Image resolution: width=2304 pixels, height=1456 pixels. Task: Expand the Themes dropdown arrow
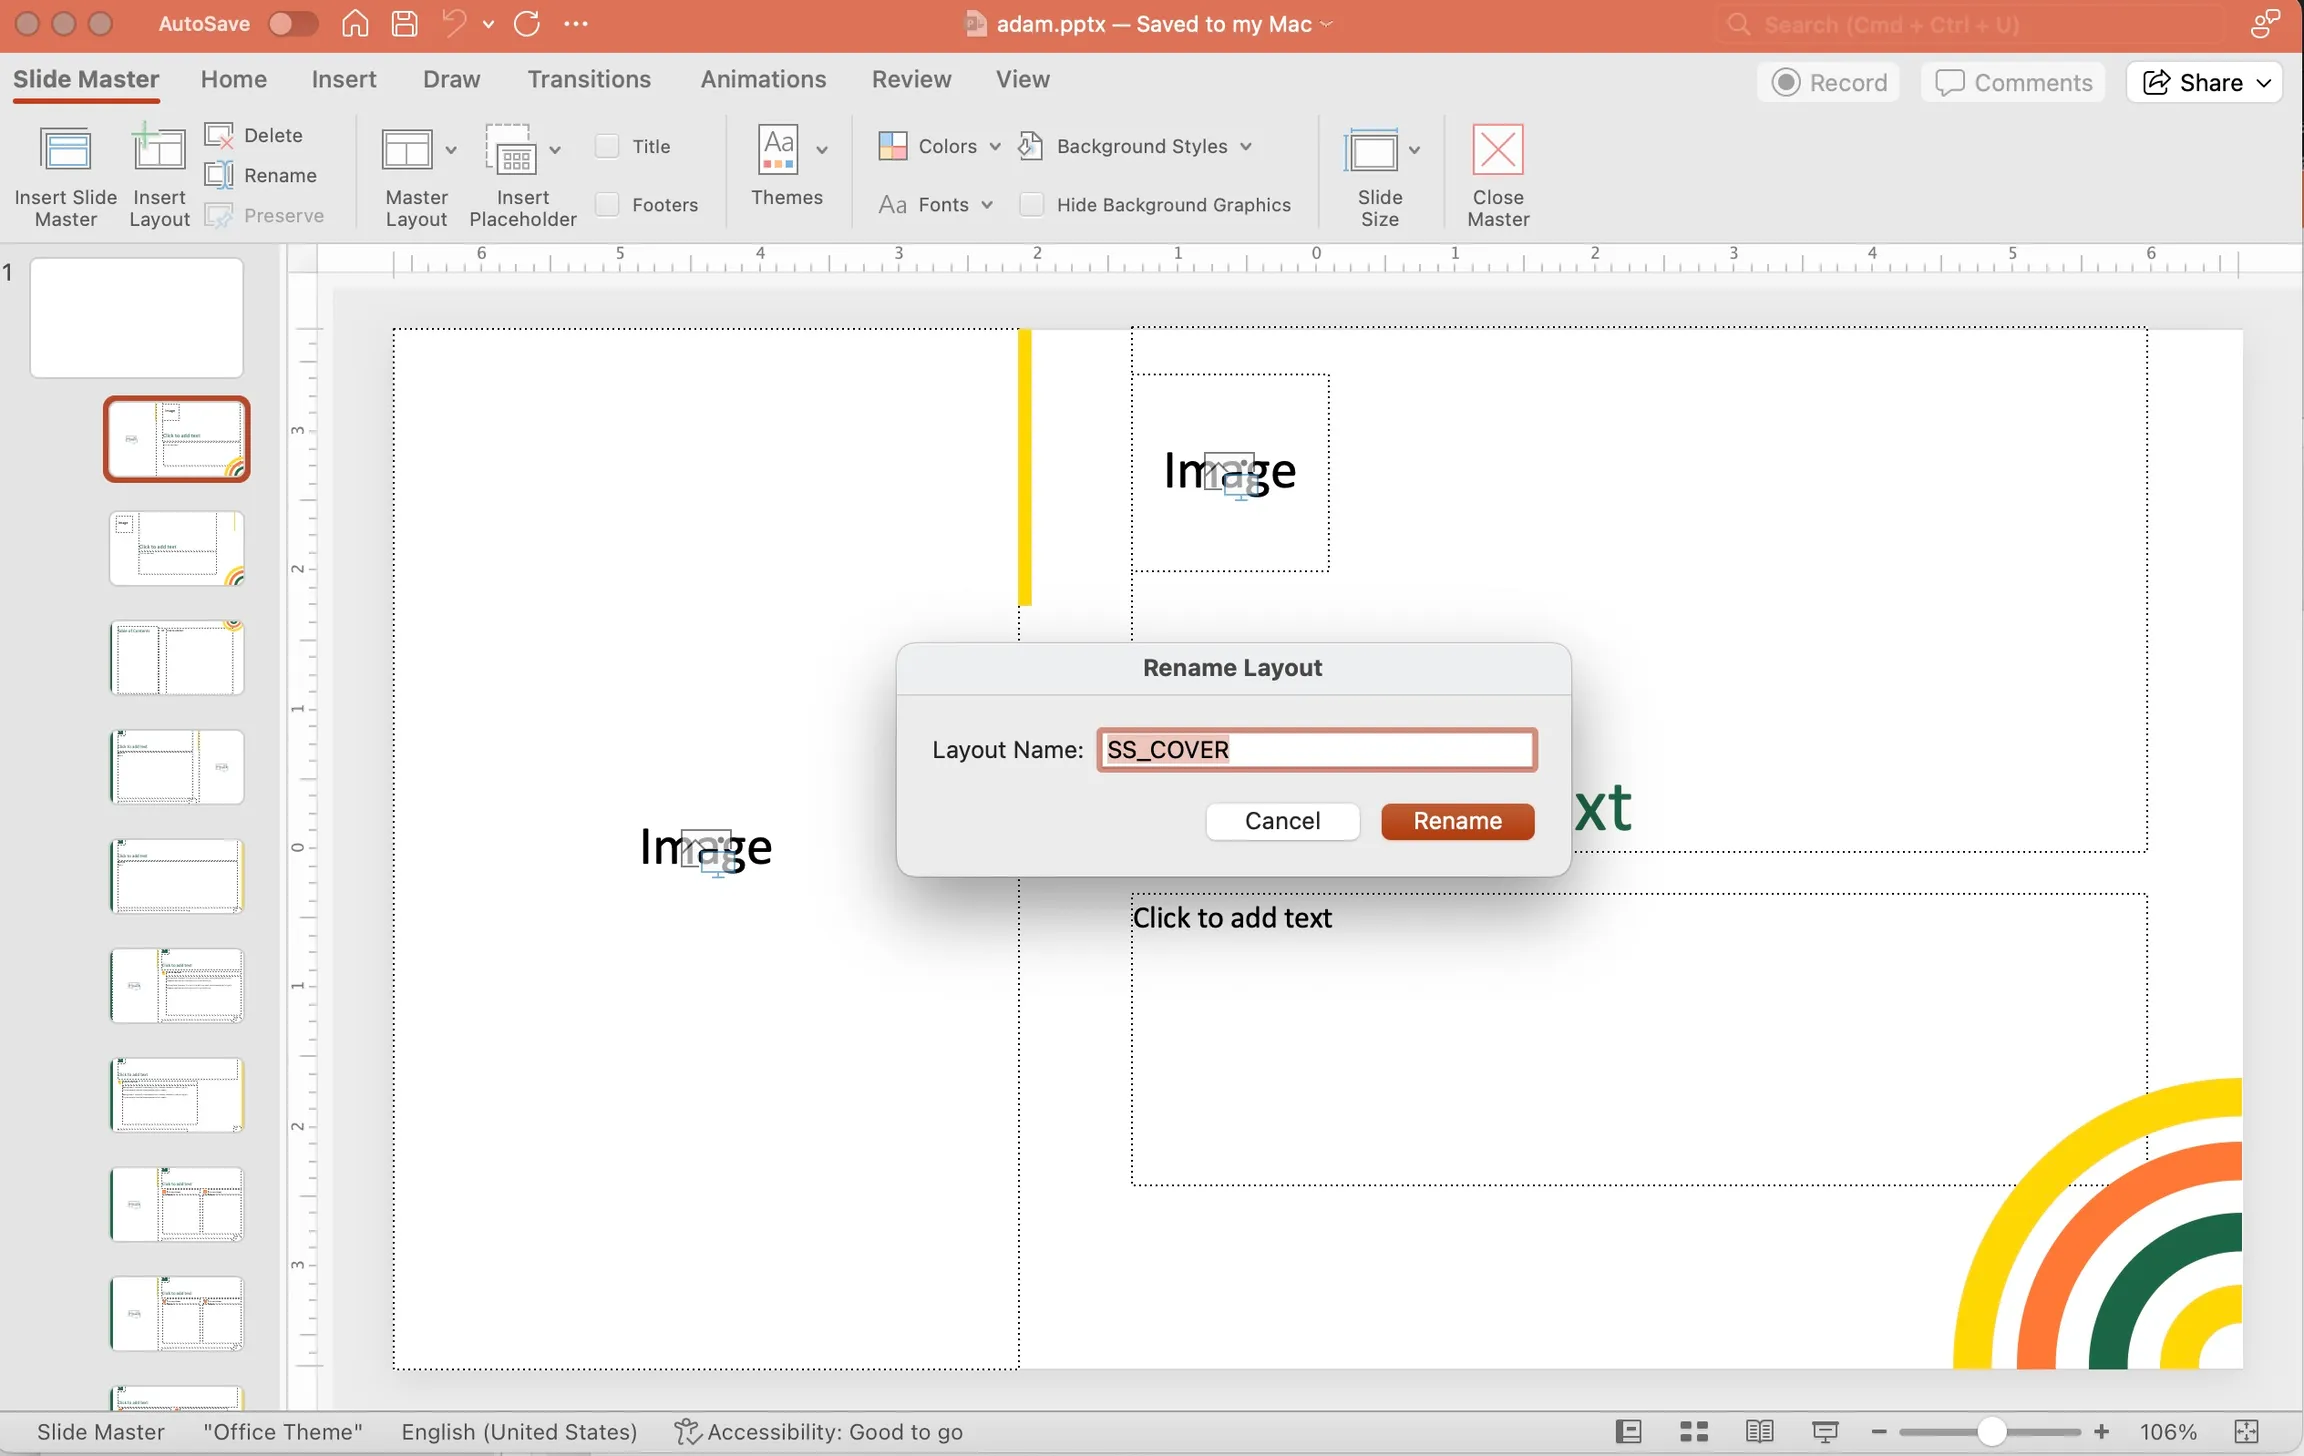pyautogui.click(x=822, y=150)
